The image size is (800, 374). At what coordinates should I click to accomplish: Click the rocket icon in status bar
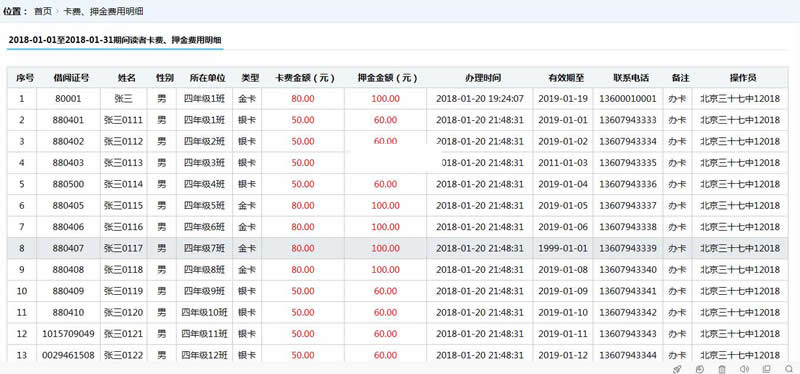[x=677, y=369]
